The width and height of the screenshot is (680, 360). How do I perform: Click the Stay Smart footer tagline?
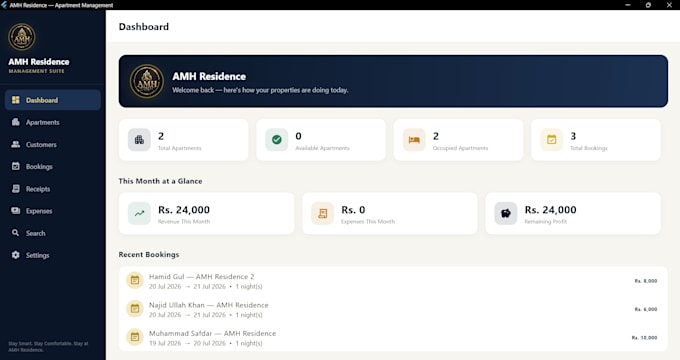pyautogui.click(x=48, y=346)
